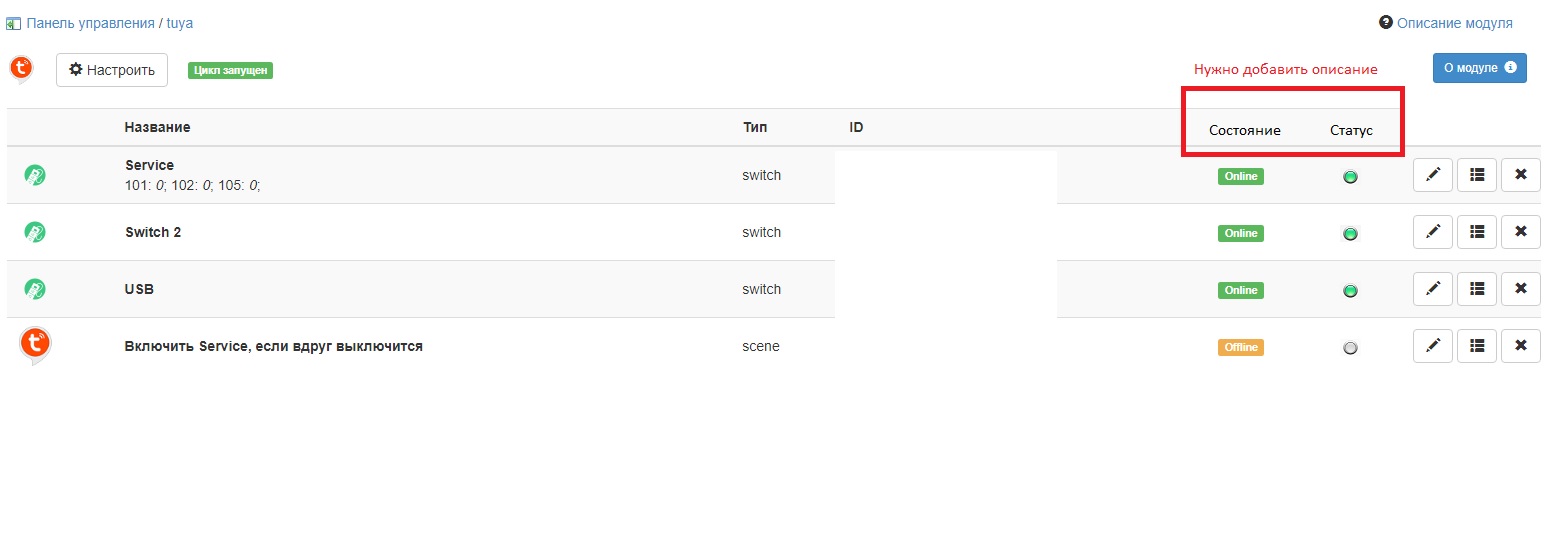Click the Online badge for Switch 2
The width and height of the screenshot is (1547, 535).
pyautogui.click(x=1240, y=233)
